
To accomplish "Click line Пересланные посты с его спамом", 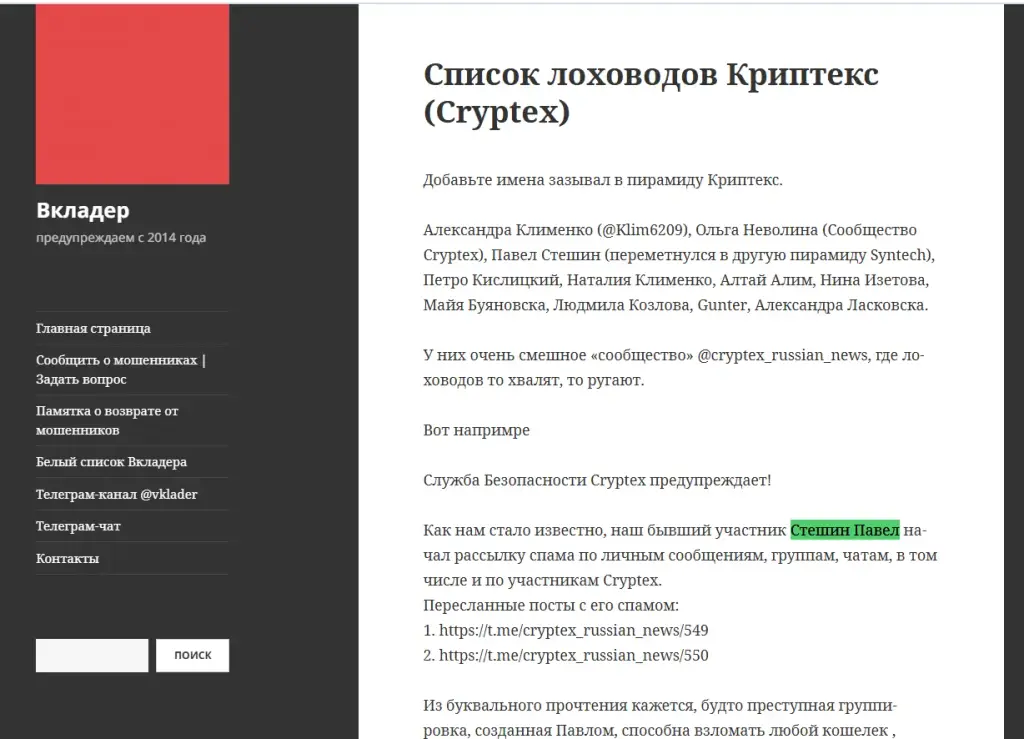I will pos(551,605).
